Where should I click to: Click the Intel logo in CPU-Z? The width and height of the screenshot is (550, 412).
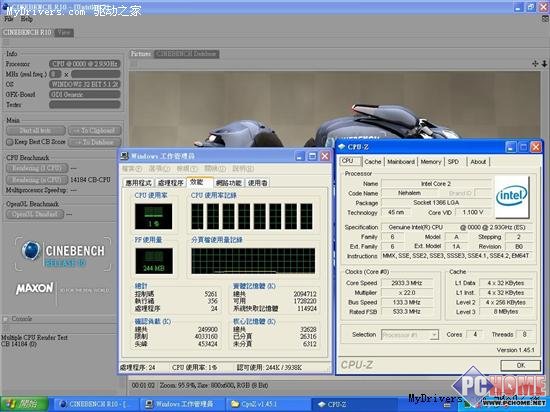point(512,197)
